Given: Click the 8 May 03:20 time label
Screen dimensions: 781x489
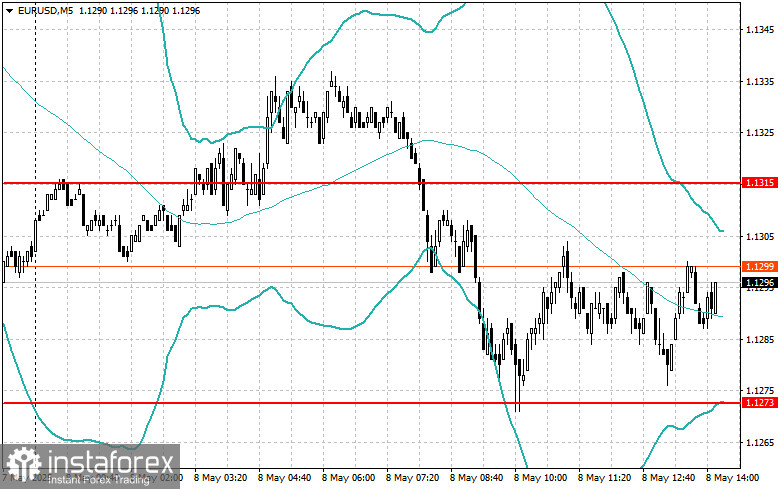Looking at the screenshot, I should [220, 478].
